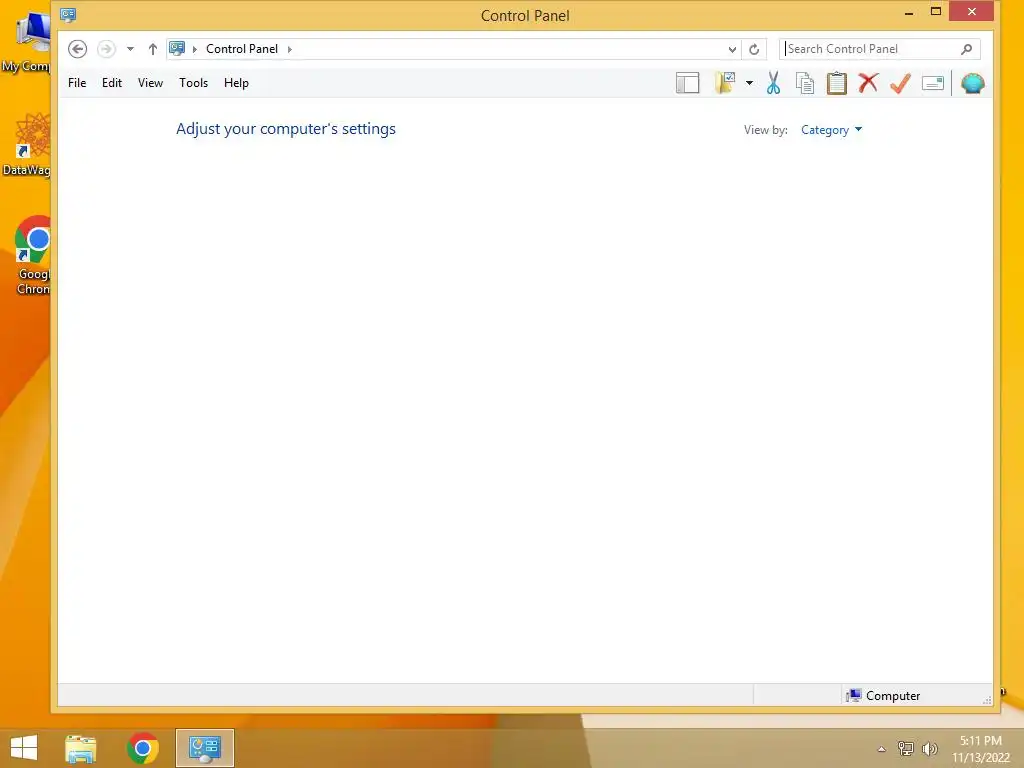Minimize the Control Panel window
The height and width of the screenshot is (768, 1024).
pos(908,12)
